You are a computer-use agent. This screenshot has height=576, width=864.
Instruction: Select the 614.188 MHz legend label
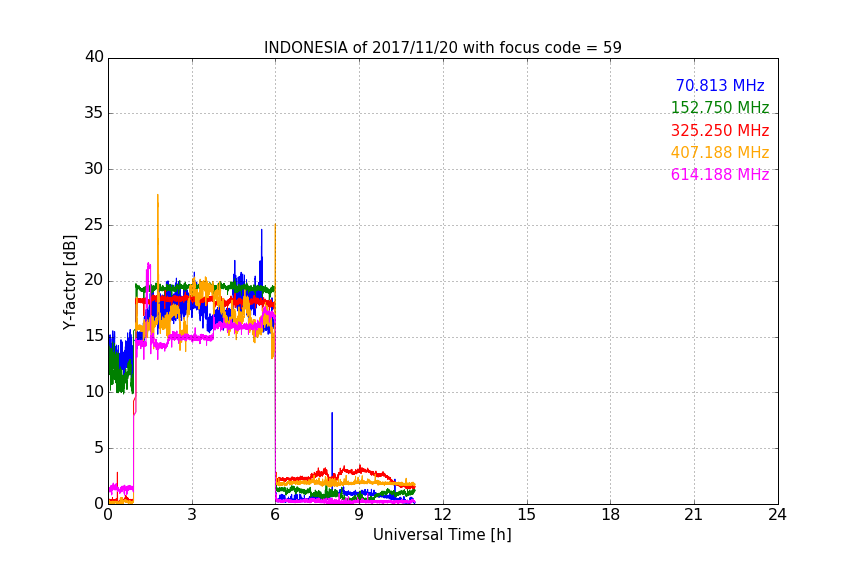(x=720, y=174)
